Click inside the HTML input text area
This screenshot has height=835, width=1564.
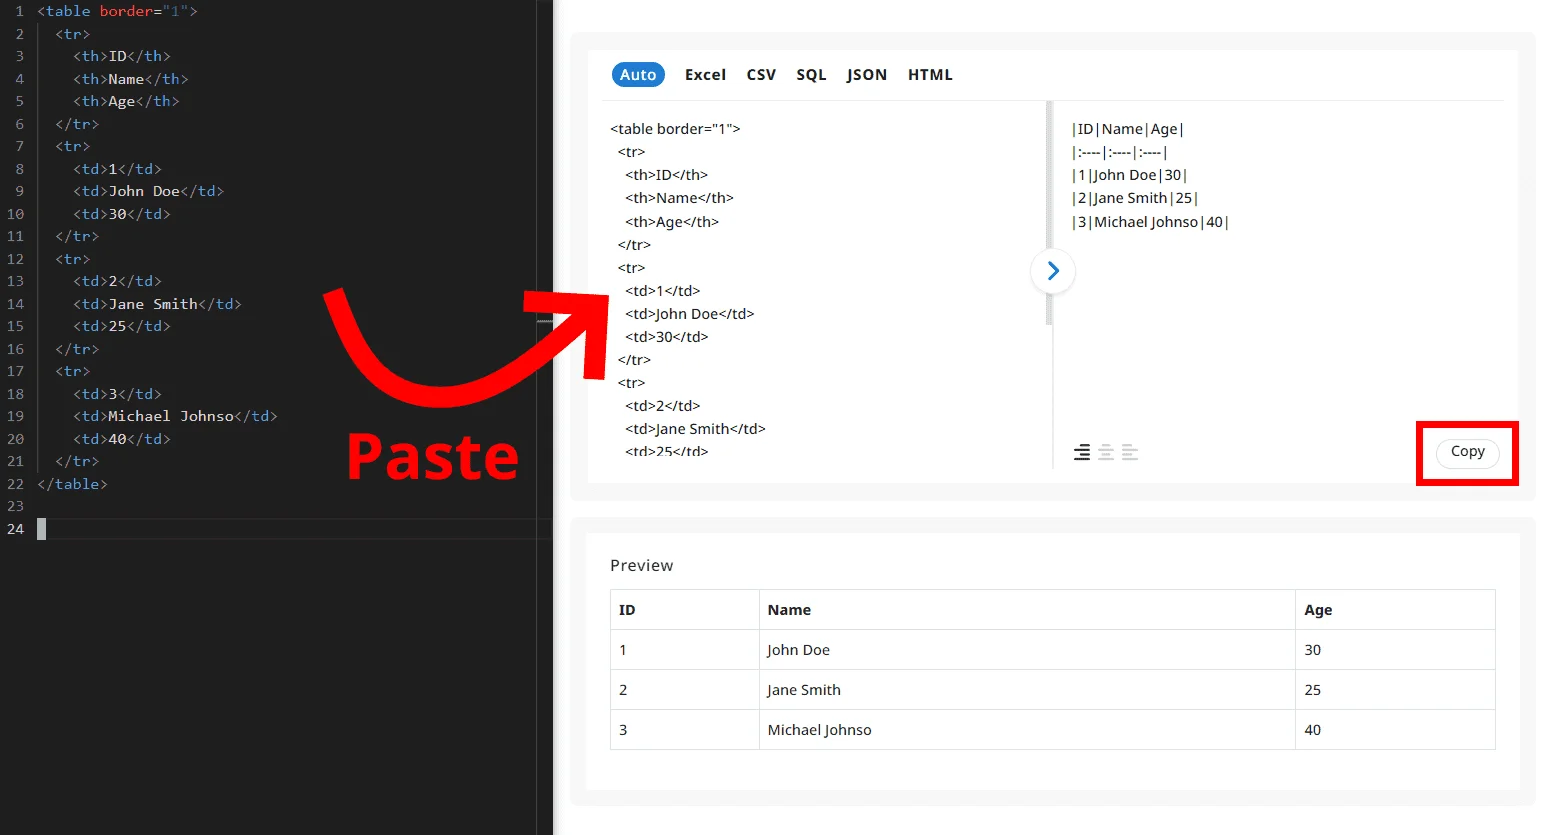[x=823, y=285]
